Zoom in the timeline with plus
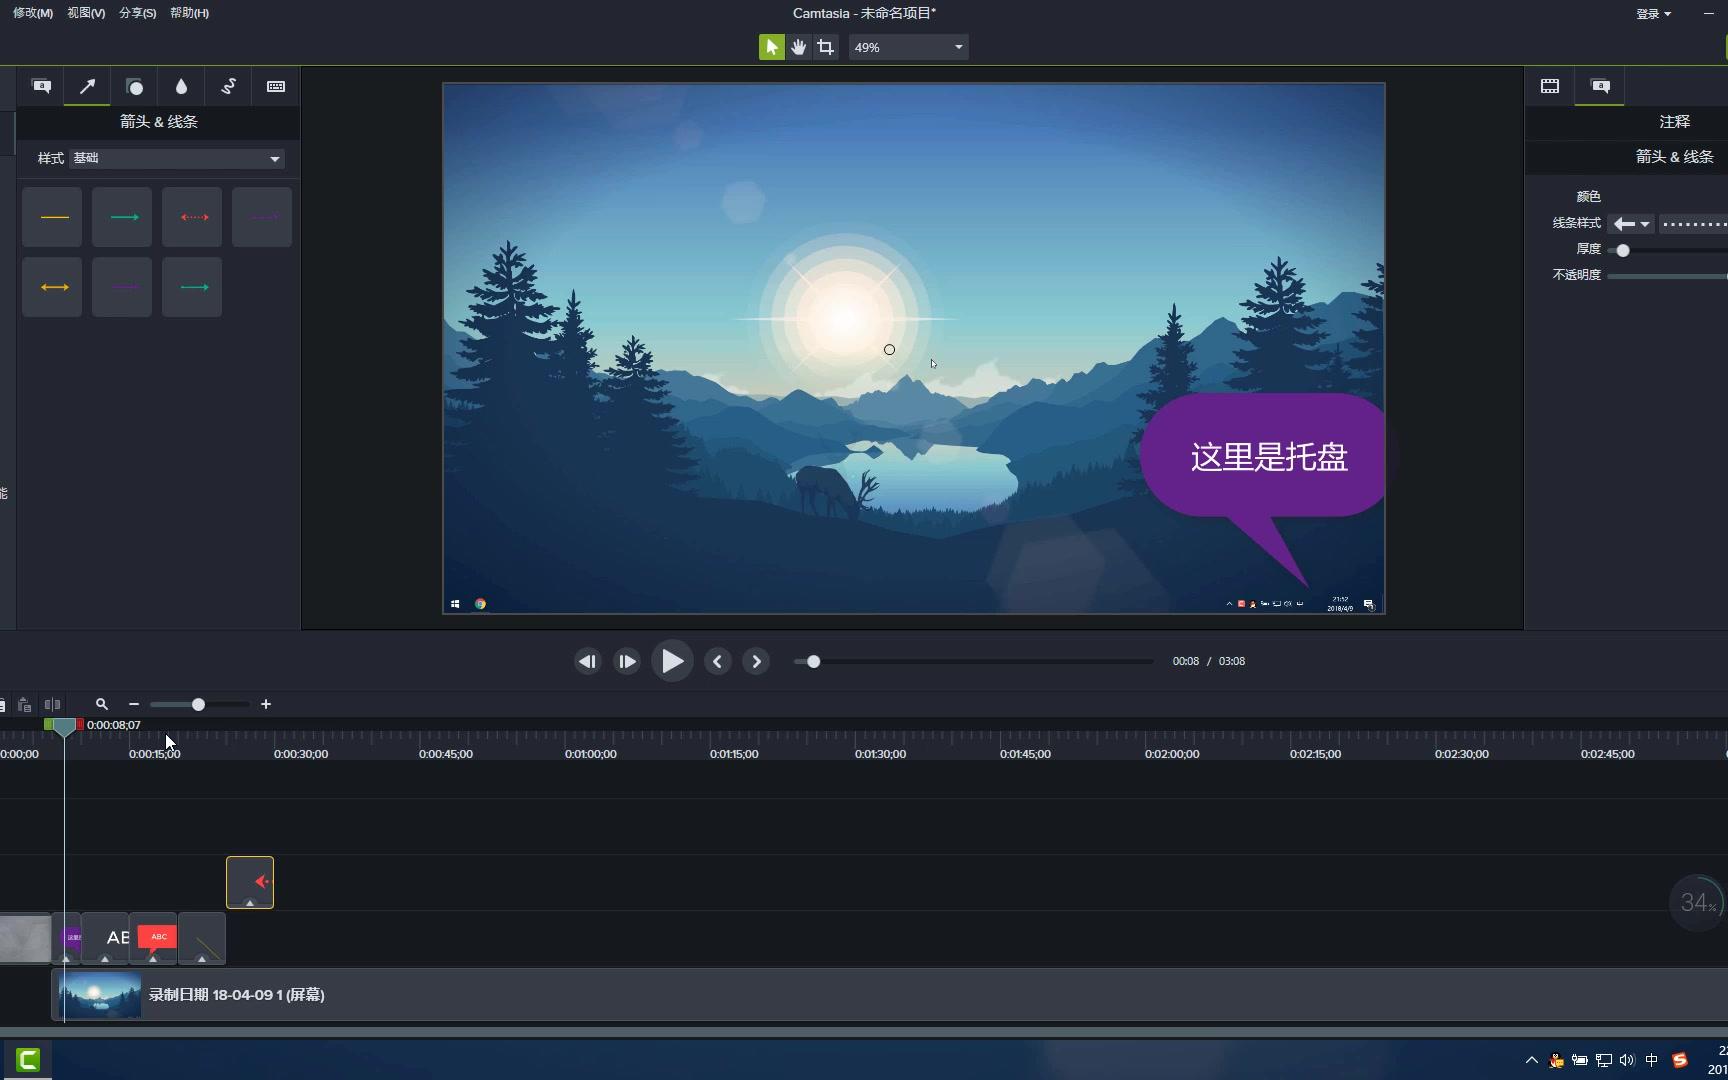This screenshot has height=1080, width=1728. click(x=266, y=705)
